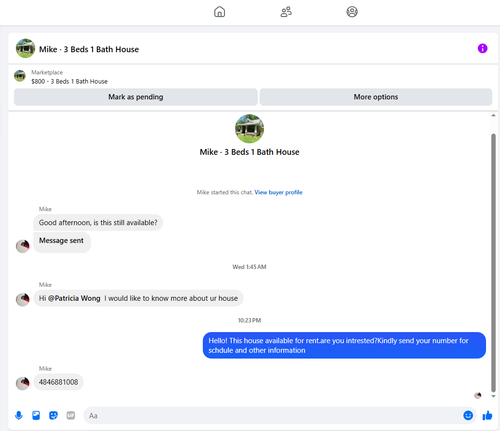500x431 pixels.
Task: Click the @Patricia Wong mention
Action: coord(74,298)
